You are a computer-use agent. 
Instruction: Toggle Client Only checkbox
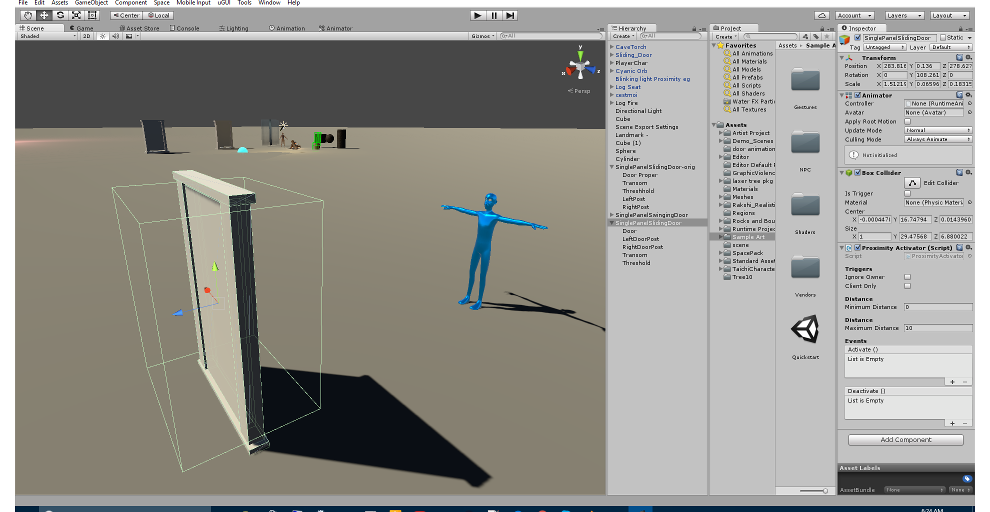click(x=907, y=285)
